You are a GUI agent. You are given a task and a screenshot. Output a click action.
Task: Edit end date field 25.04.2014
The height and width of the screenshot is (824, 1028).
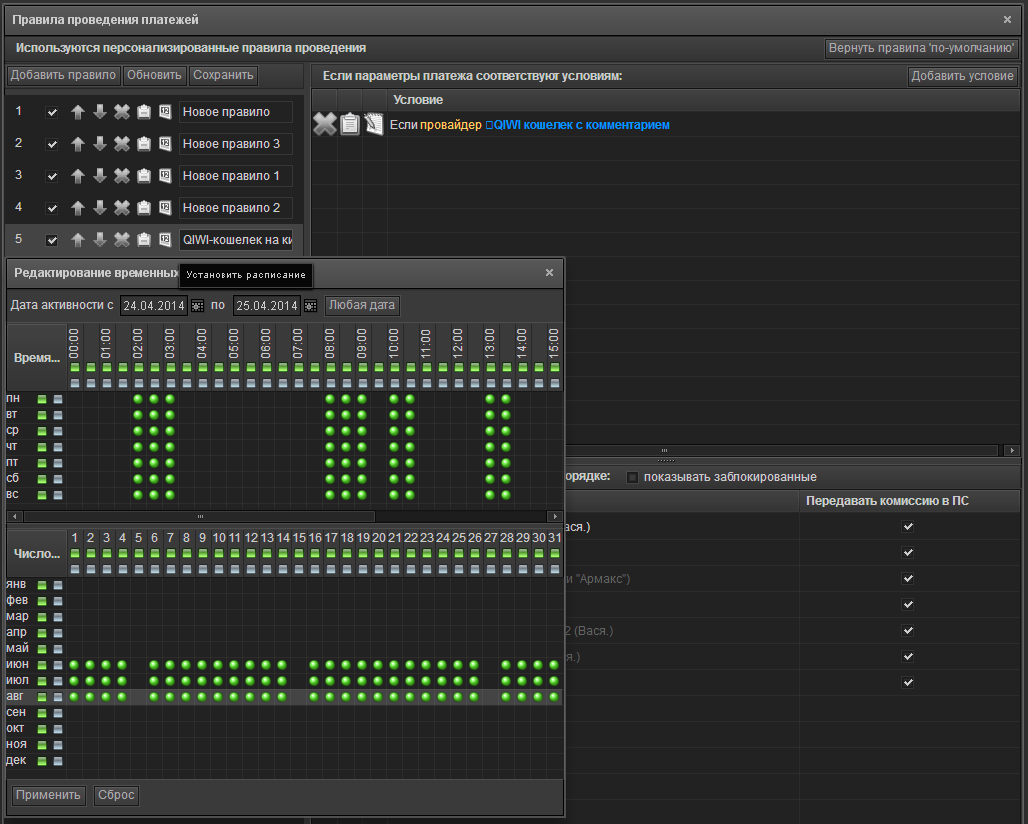[267, 306]
